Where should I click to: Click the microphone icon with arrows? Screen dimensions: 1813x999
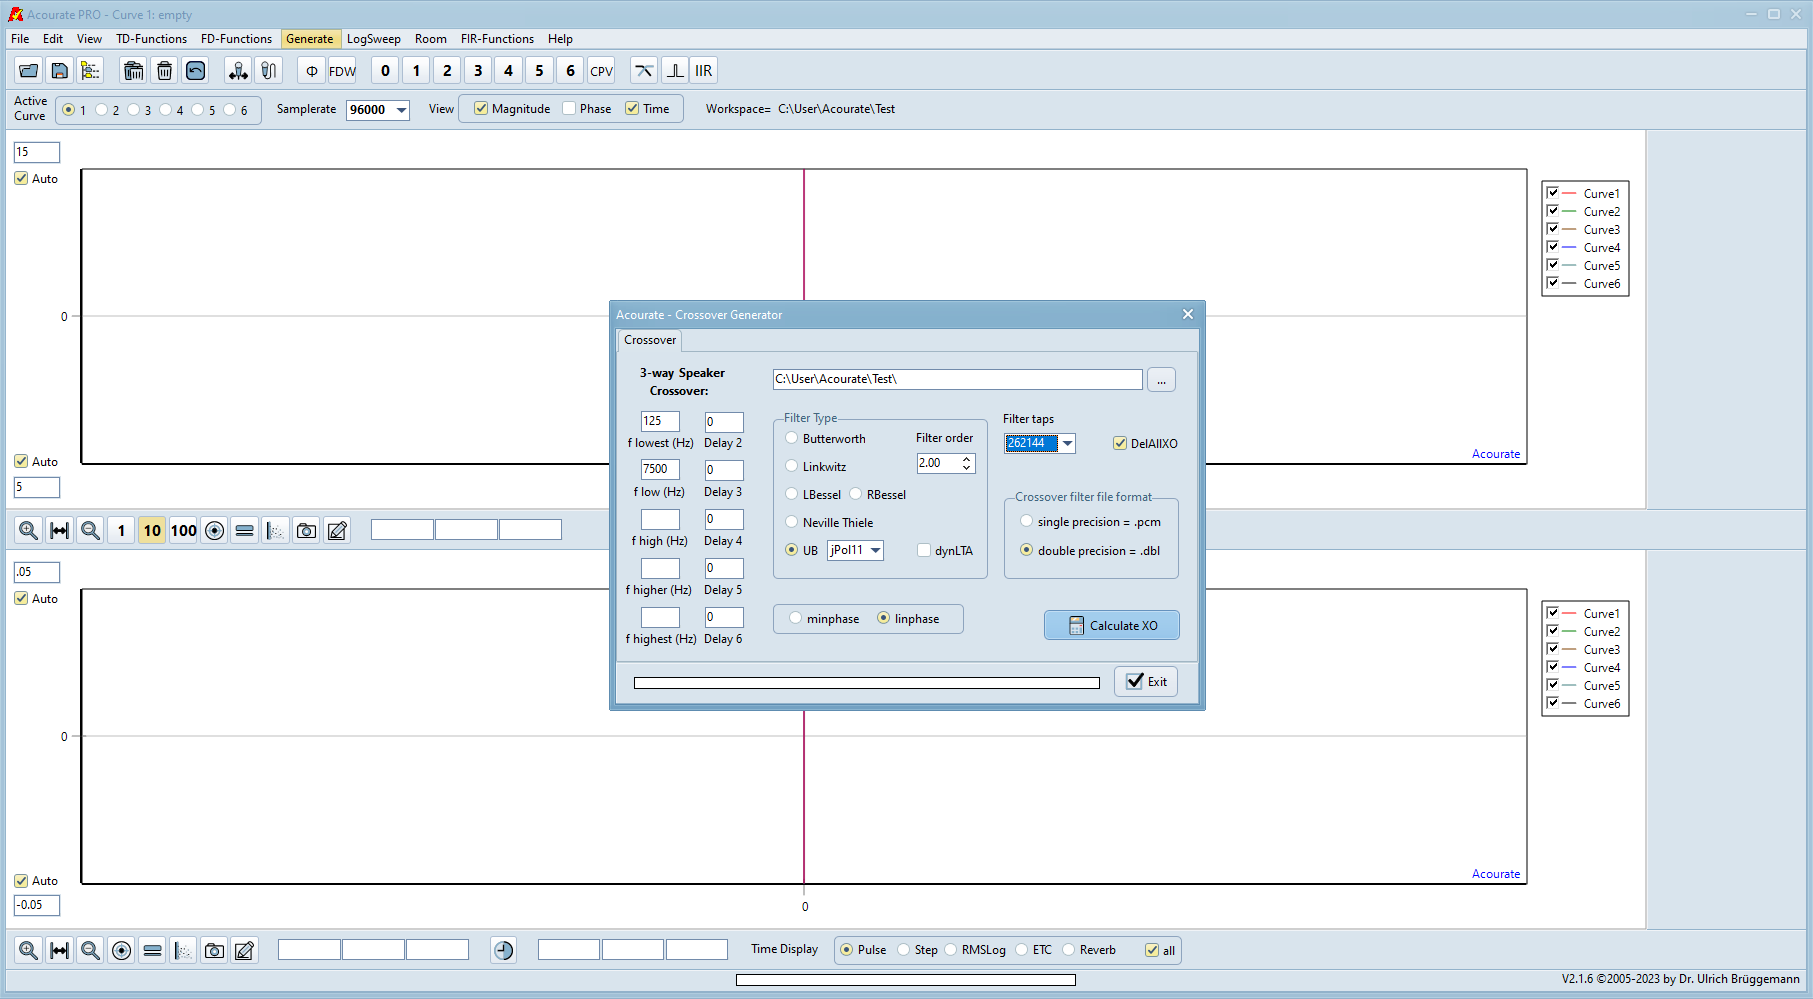[x=238, y=71]
